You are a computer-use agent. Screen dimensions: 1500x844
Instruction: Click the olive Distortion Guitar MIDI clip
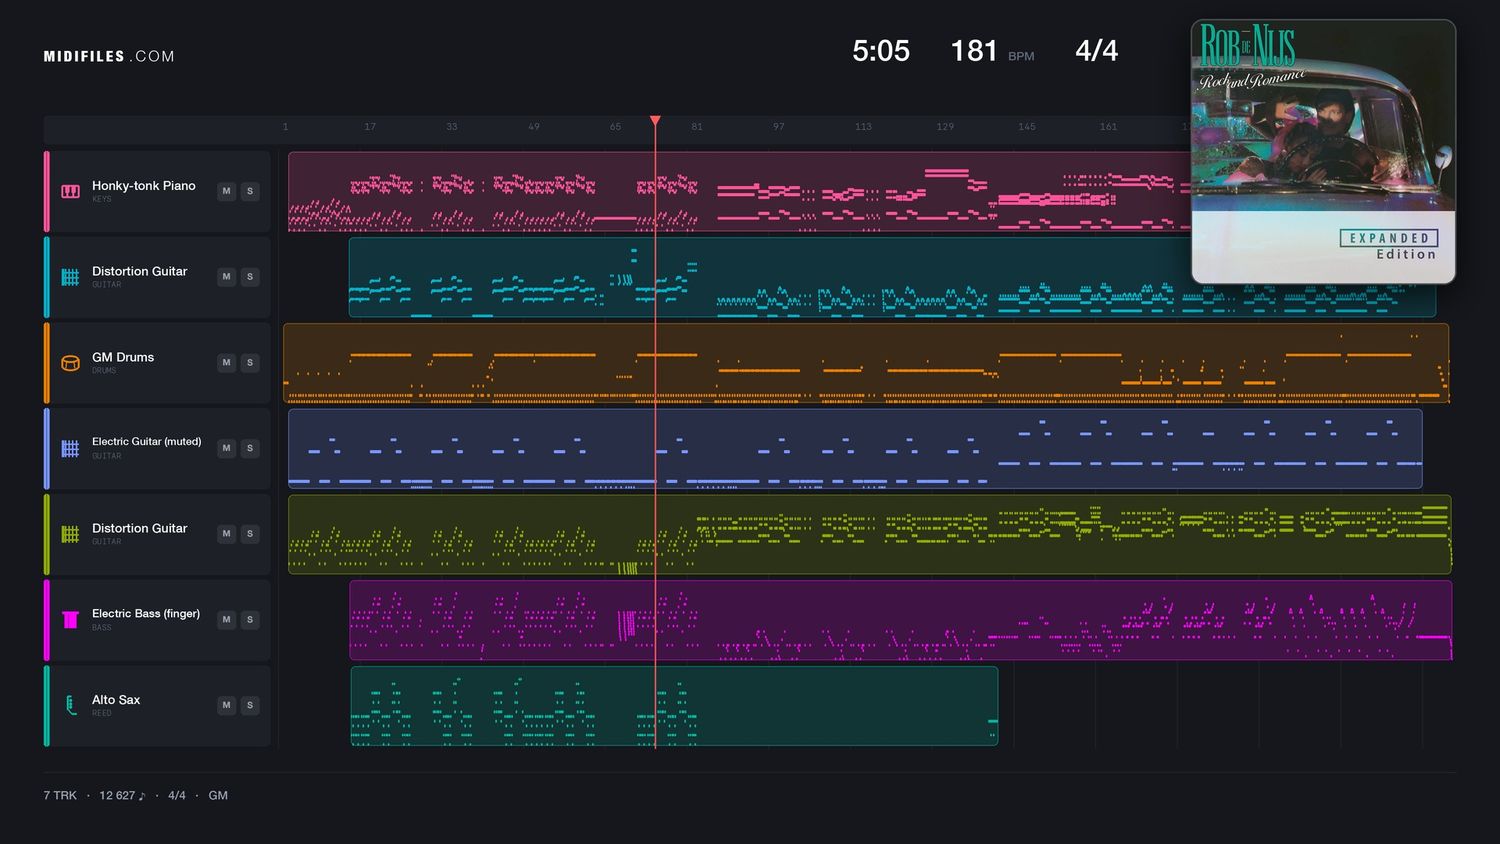(869, 534)
